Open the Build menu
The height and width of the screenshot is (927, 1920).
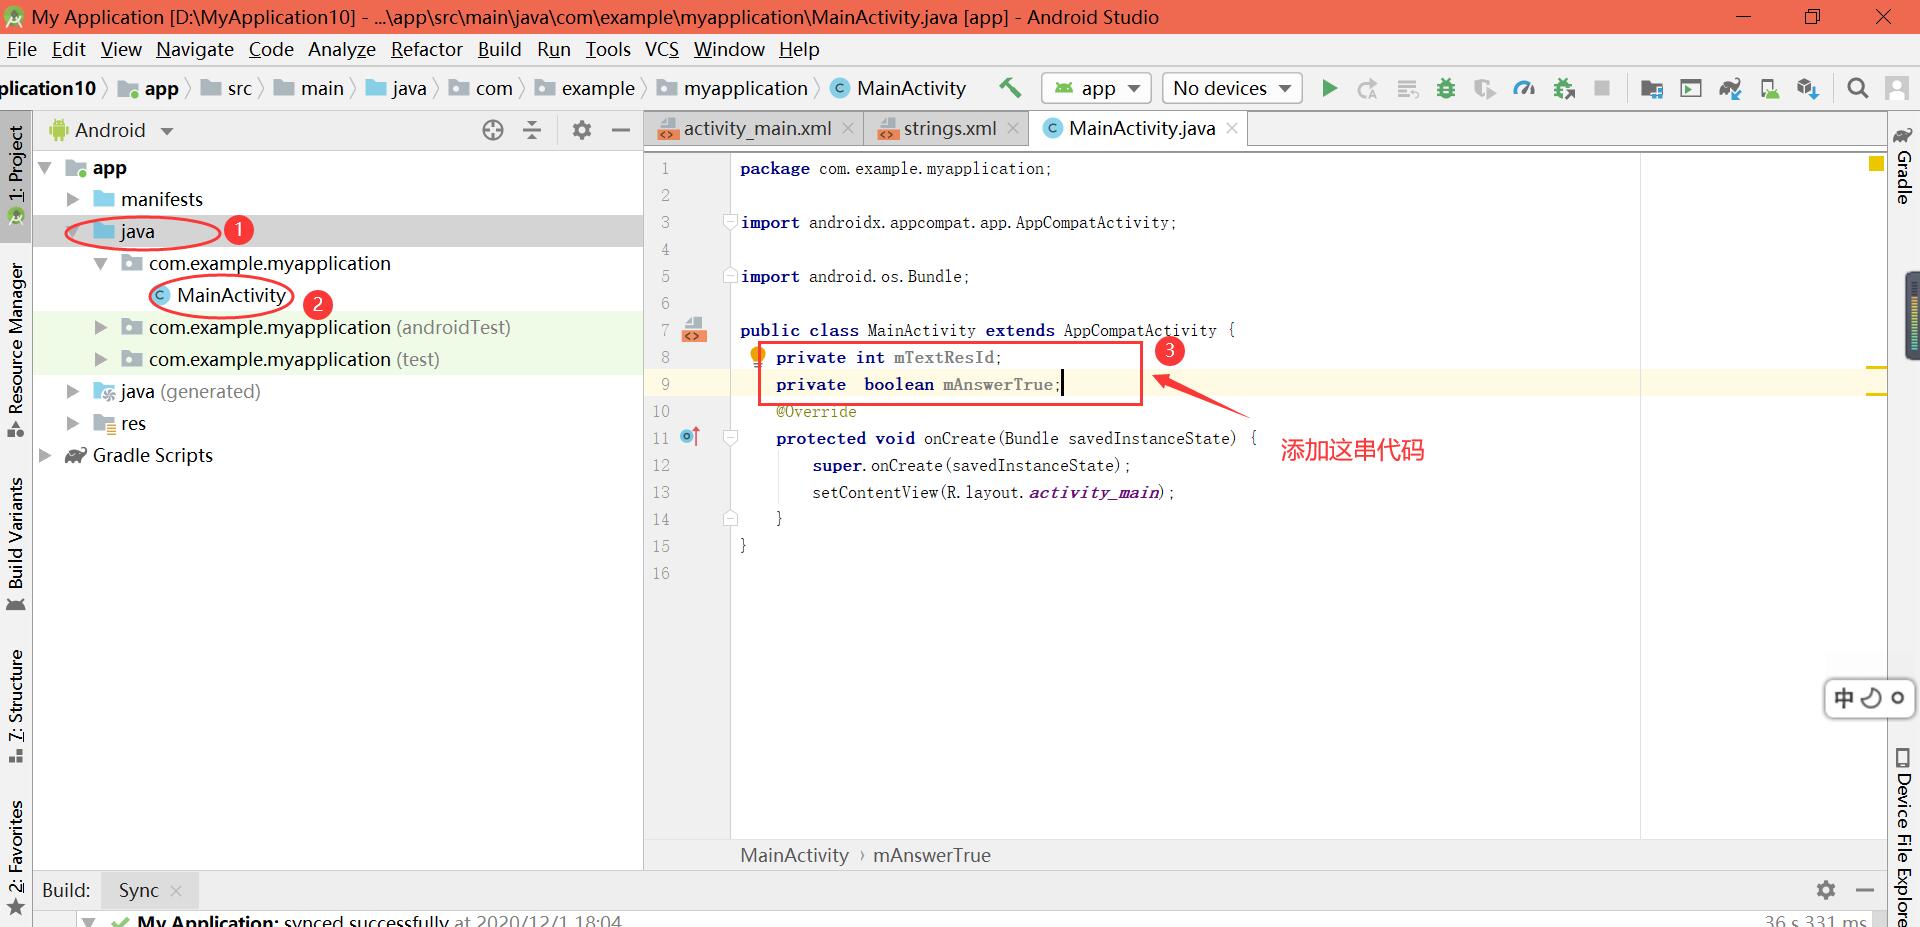click(x=499, y=49)
